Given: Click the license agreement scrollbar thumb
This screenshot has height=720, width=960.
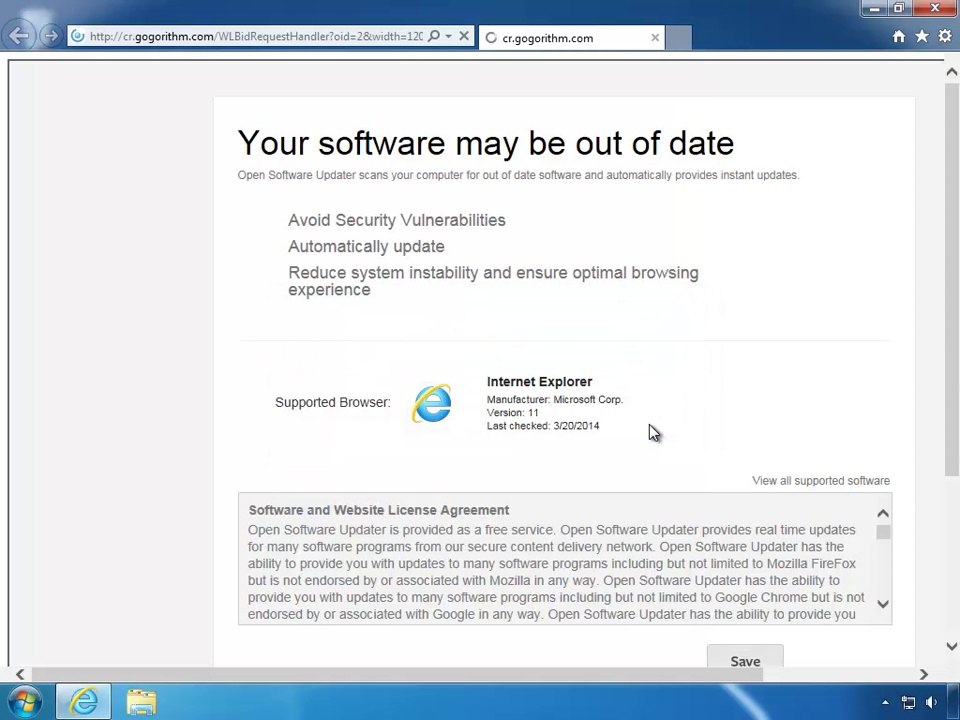Looking at the screenshot, I should pos(883,532).
